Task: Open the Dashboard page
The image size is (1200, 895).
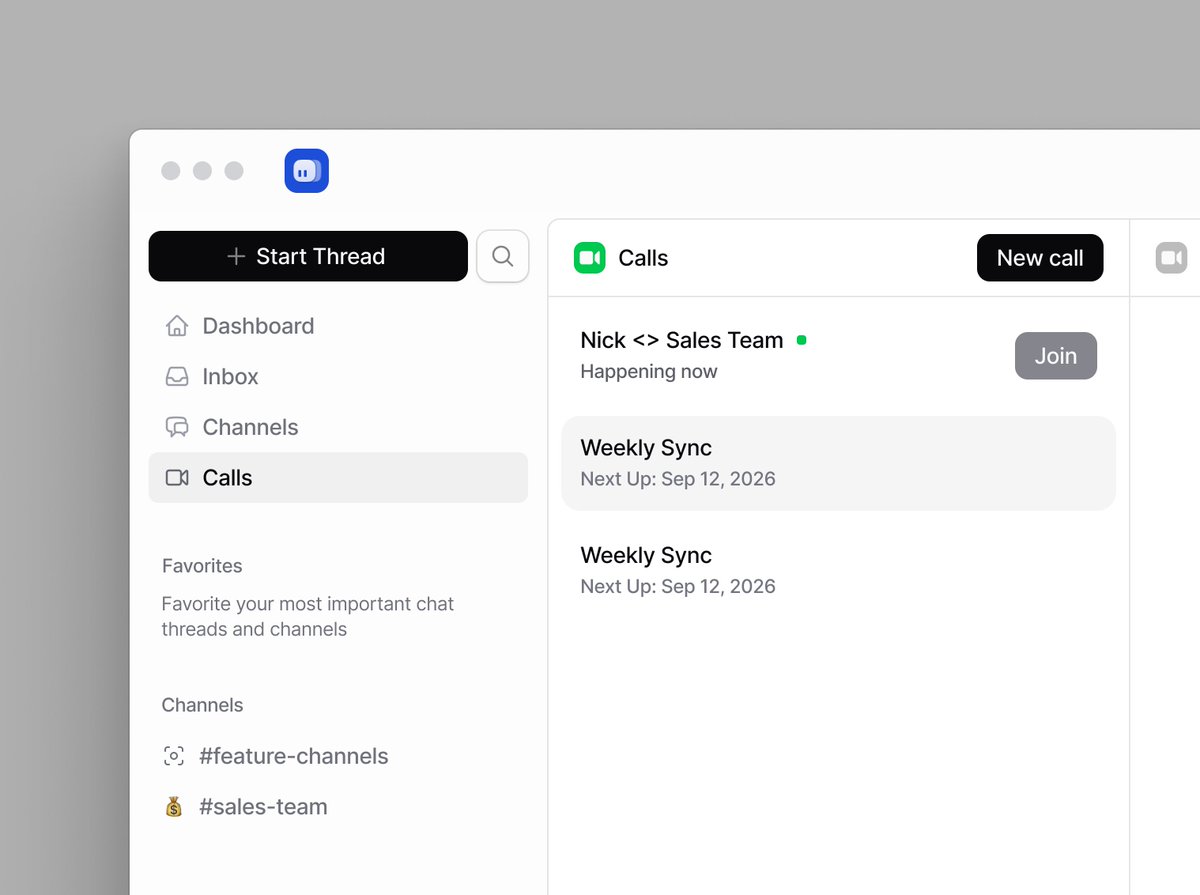Action: [338, 326]
